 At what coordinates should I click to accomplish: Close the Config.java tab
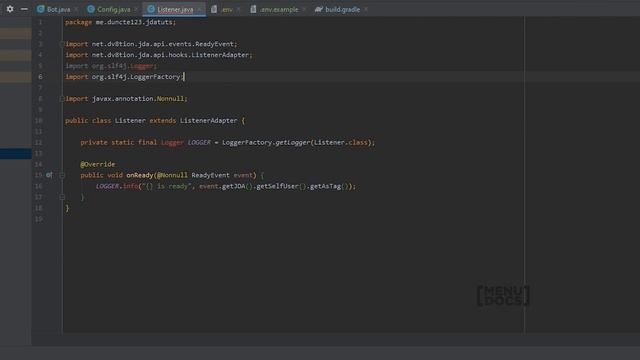pyautogui.click(x=136, y=9)
